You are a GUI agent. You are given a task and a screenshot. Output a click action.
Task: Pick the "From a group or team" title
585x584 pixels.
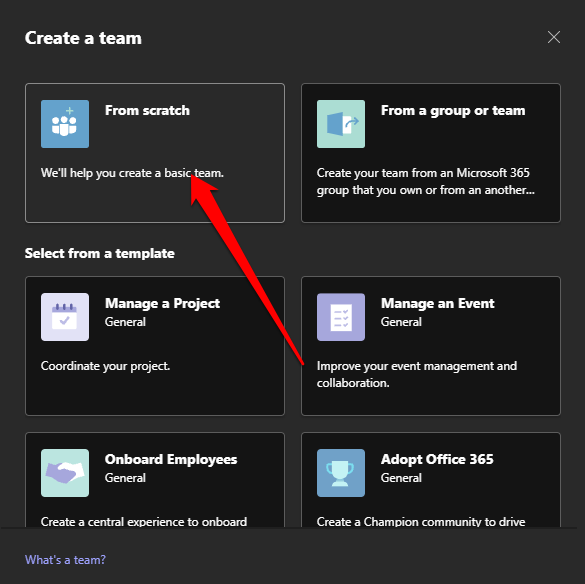[453, 111]
